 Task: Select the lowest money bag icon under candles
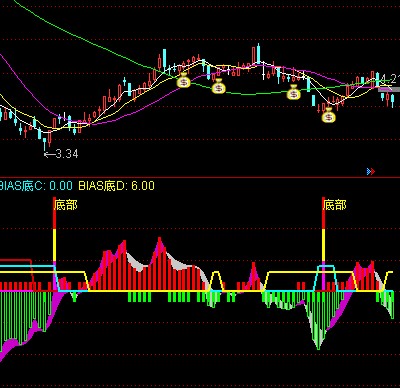coord(329,115)
